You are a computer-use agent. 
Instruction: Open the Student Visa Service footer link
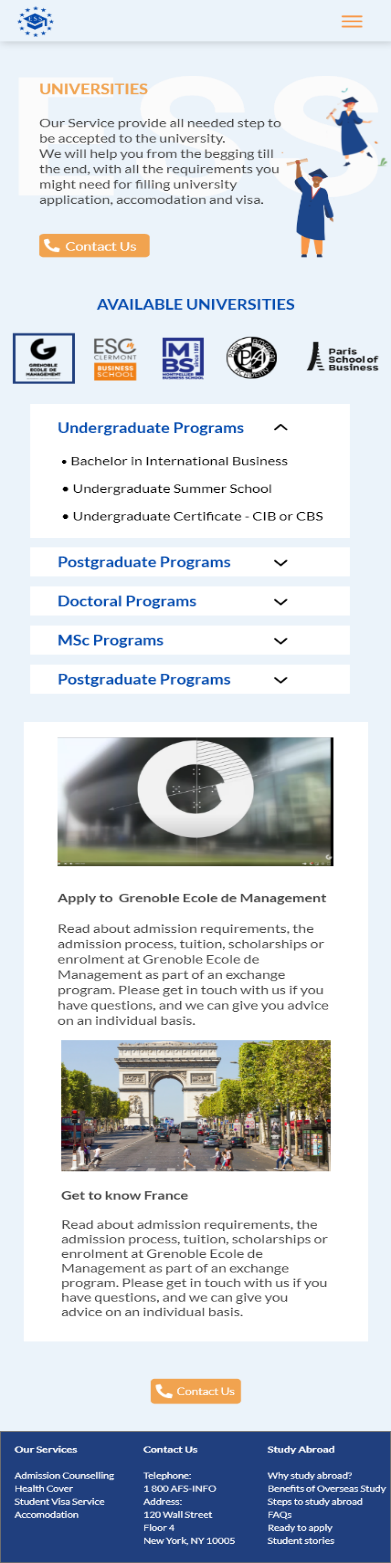coord(59,1502)
